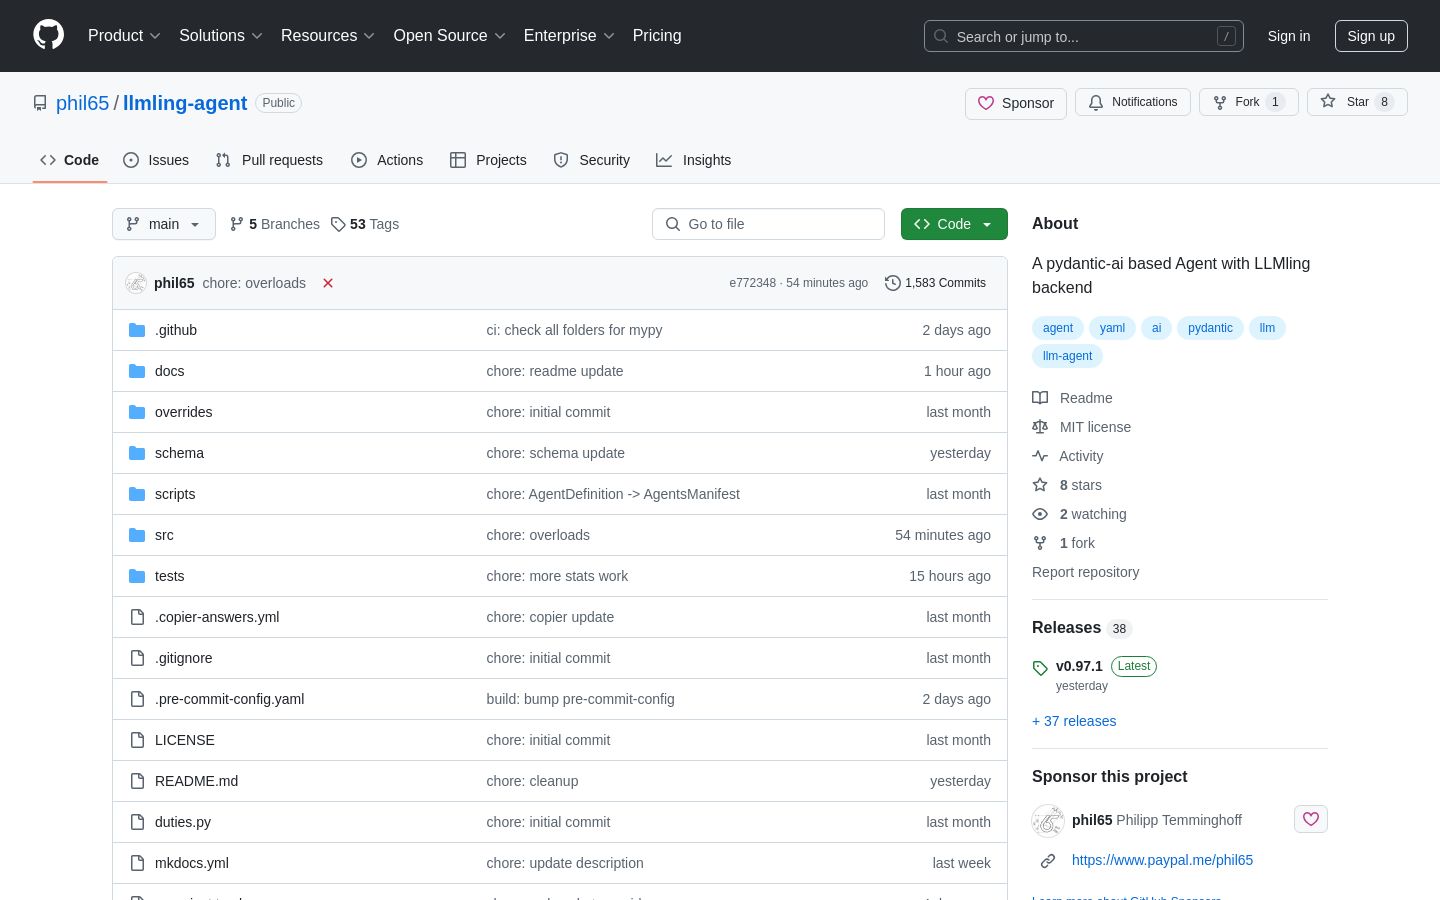View the 53 Tags link
The height and width of the screenshot is (900, 1440).
click(365, 224)
